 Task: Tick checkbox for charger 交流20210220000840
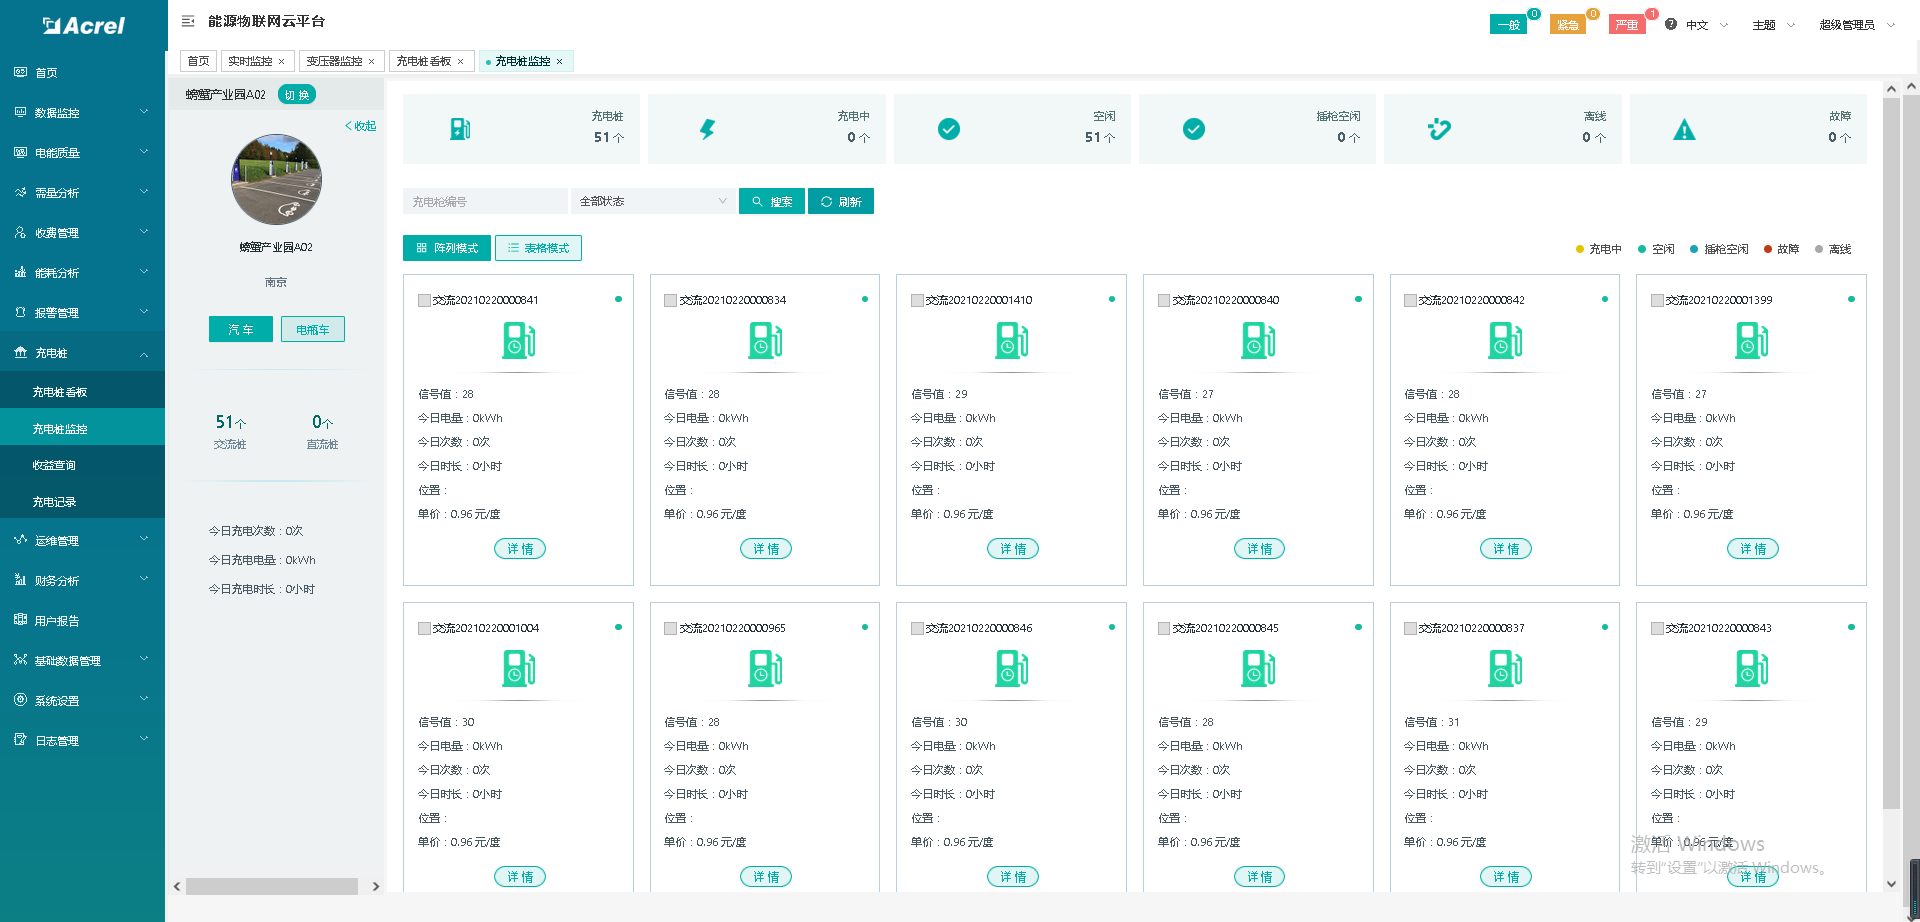coord(1164,300)
